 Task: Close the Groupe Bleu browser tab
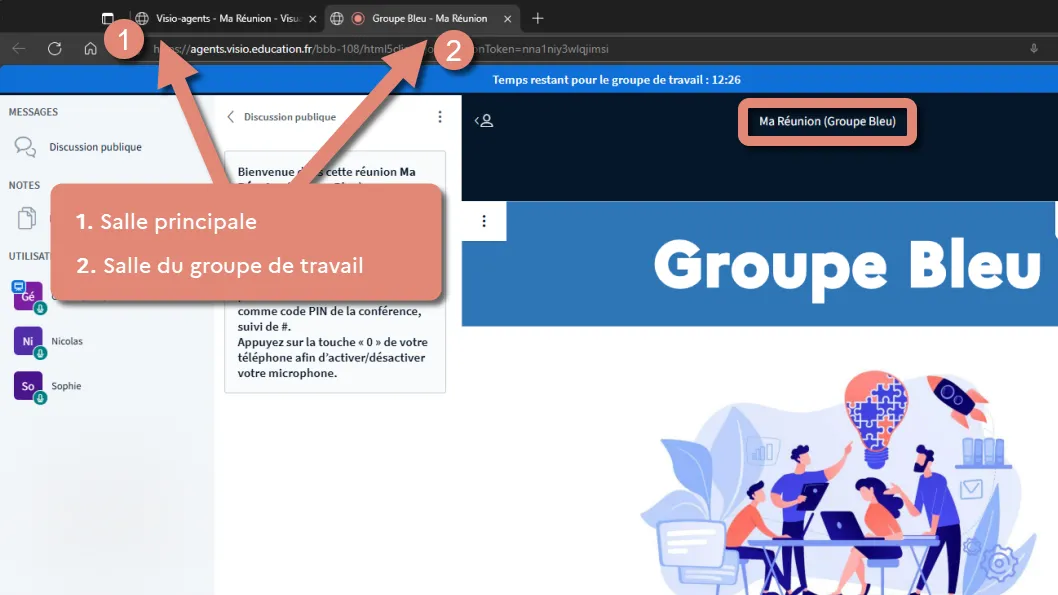507,19
